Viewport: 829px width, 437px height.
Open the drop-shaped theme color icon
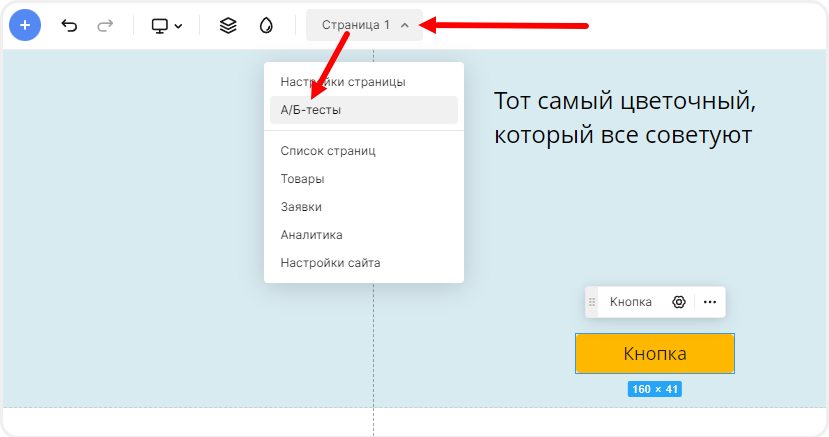[x=266, y=25]
